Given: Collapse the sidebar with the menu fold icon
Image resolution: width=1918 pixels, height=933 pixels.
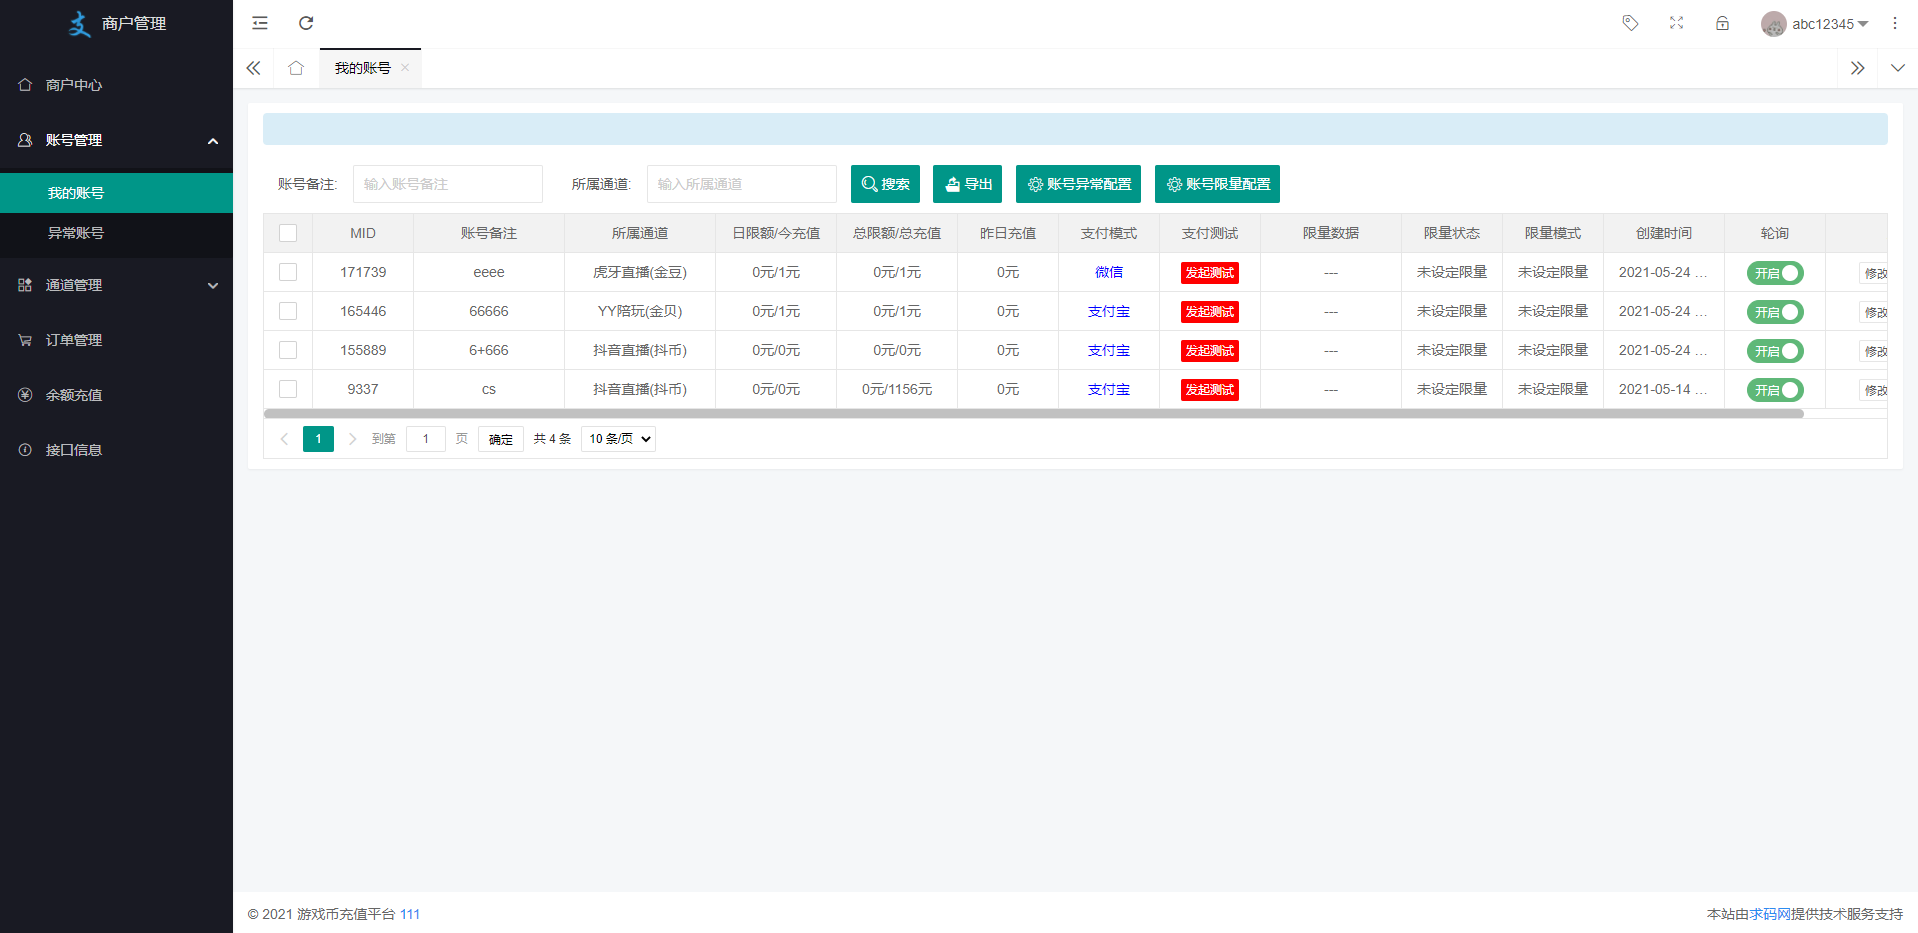Looking at the screenshot, I should (x=260, y=23).
